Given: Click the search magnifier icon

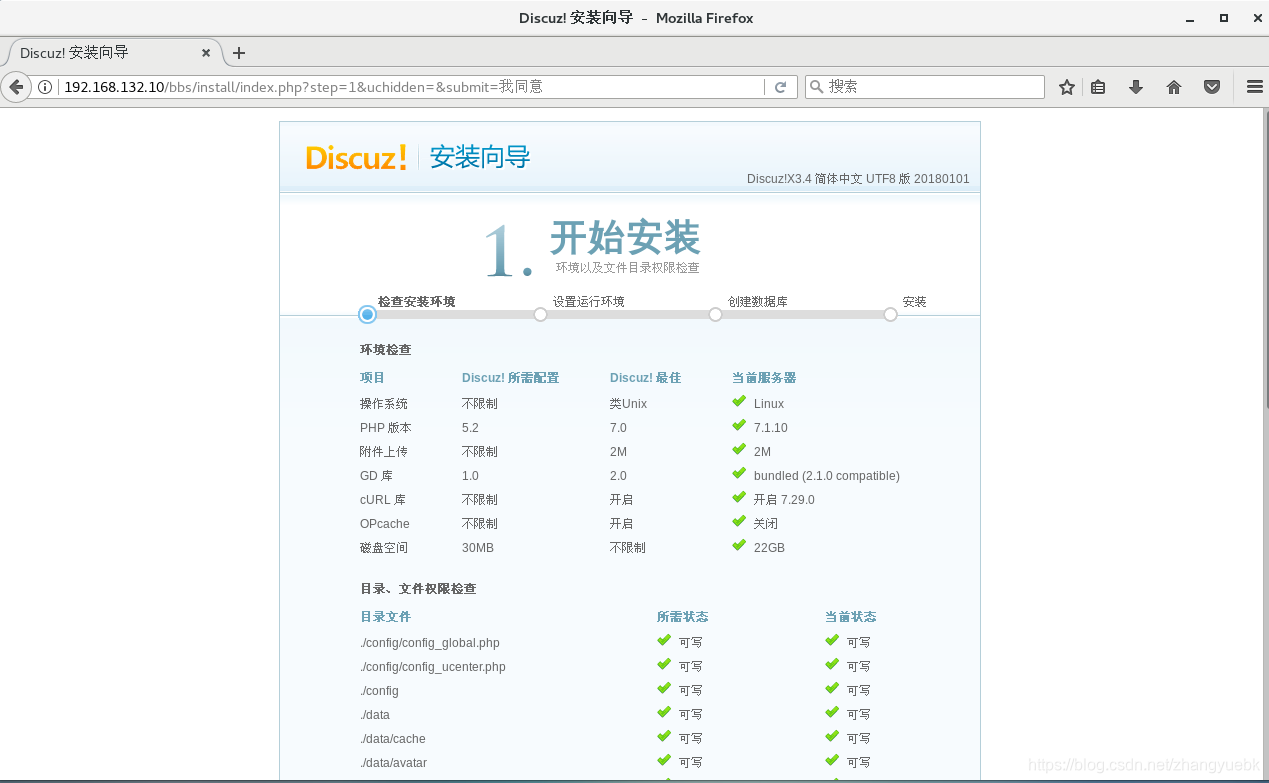Looking at the screenshot, I should [x=817, y=87].
